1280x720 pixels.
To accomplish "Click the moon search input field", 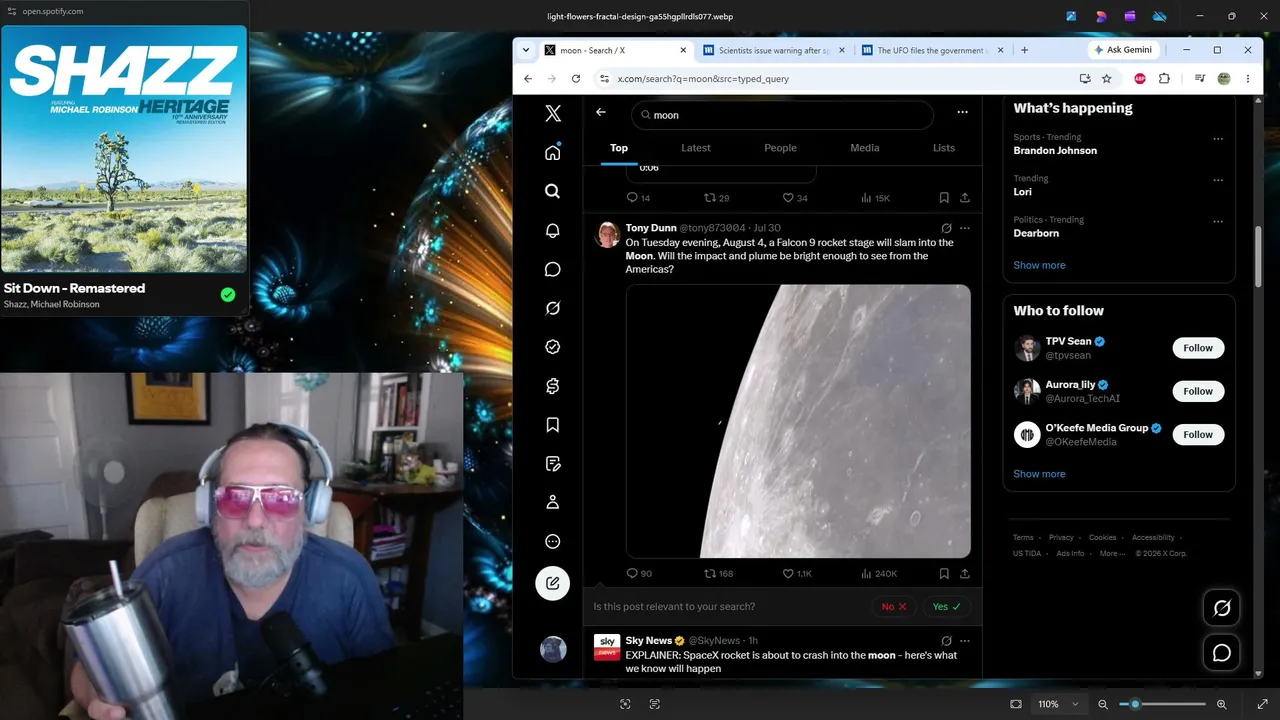I will [782, 115].
